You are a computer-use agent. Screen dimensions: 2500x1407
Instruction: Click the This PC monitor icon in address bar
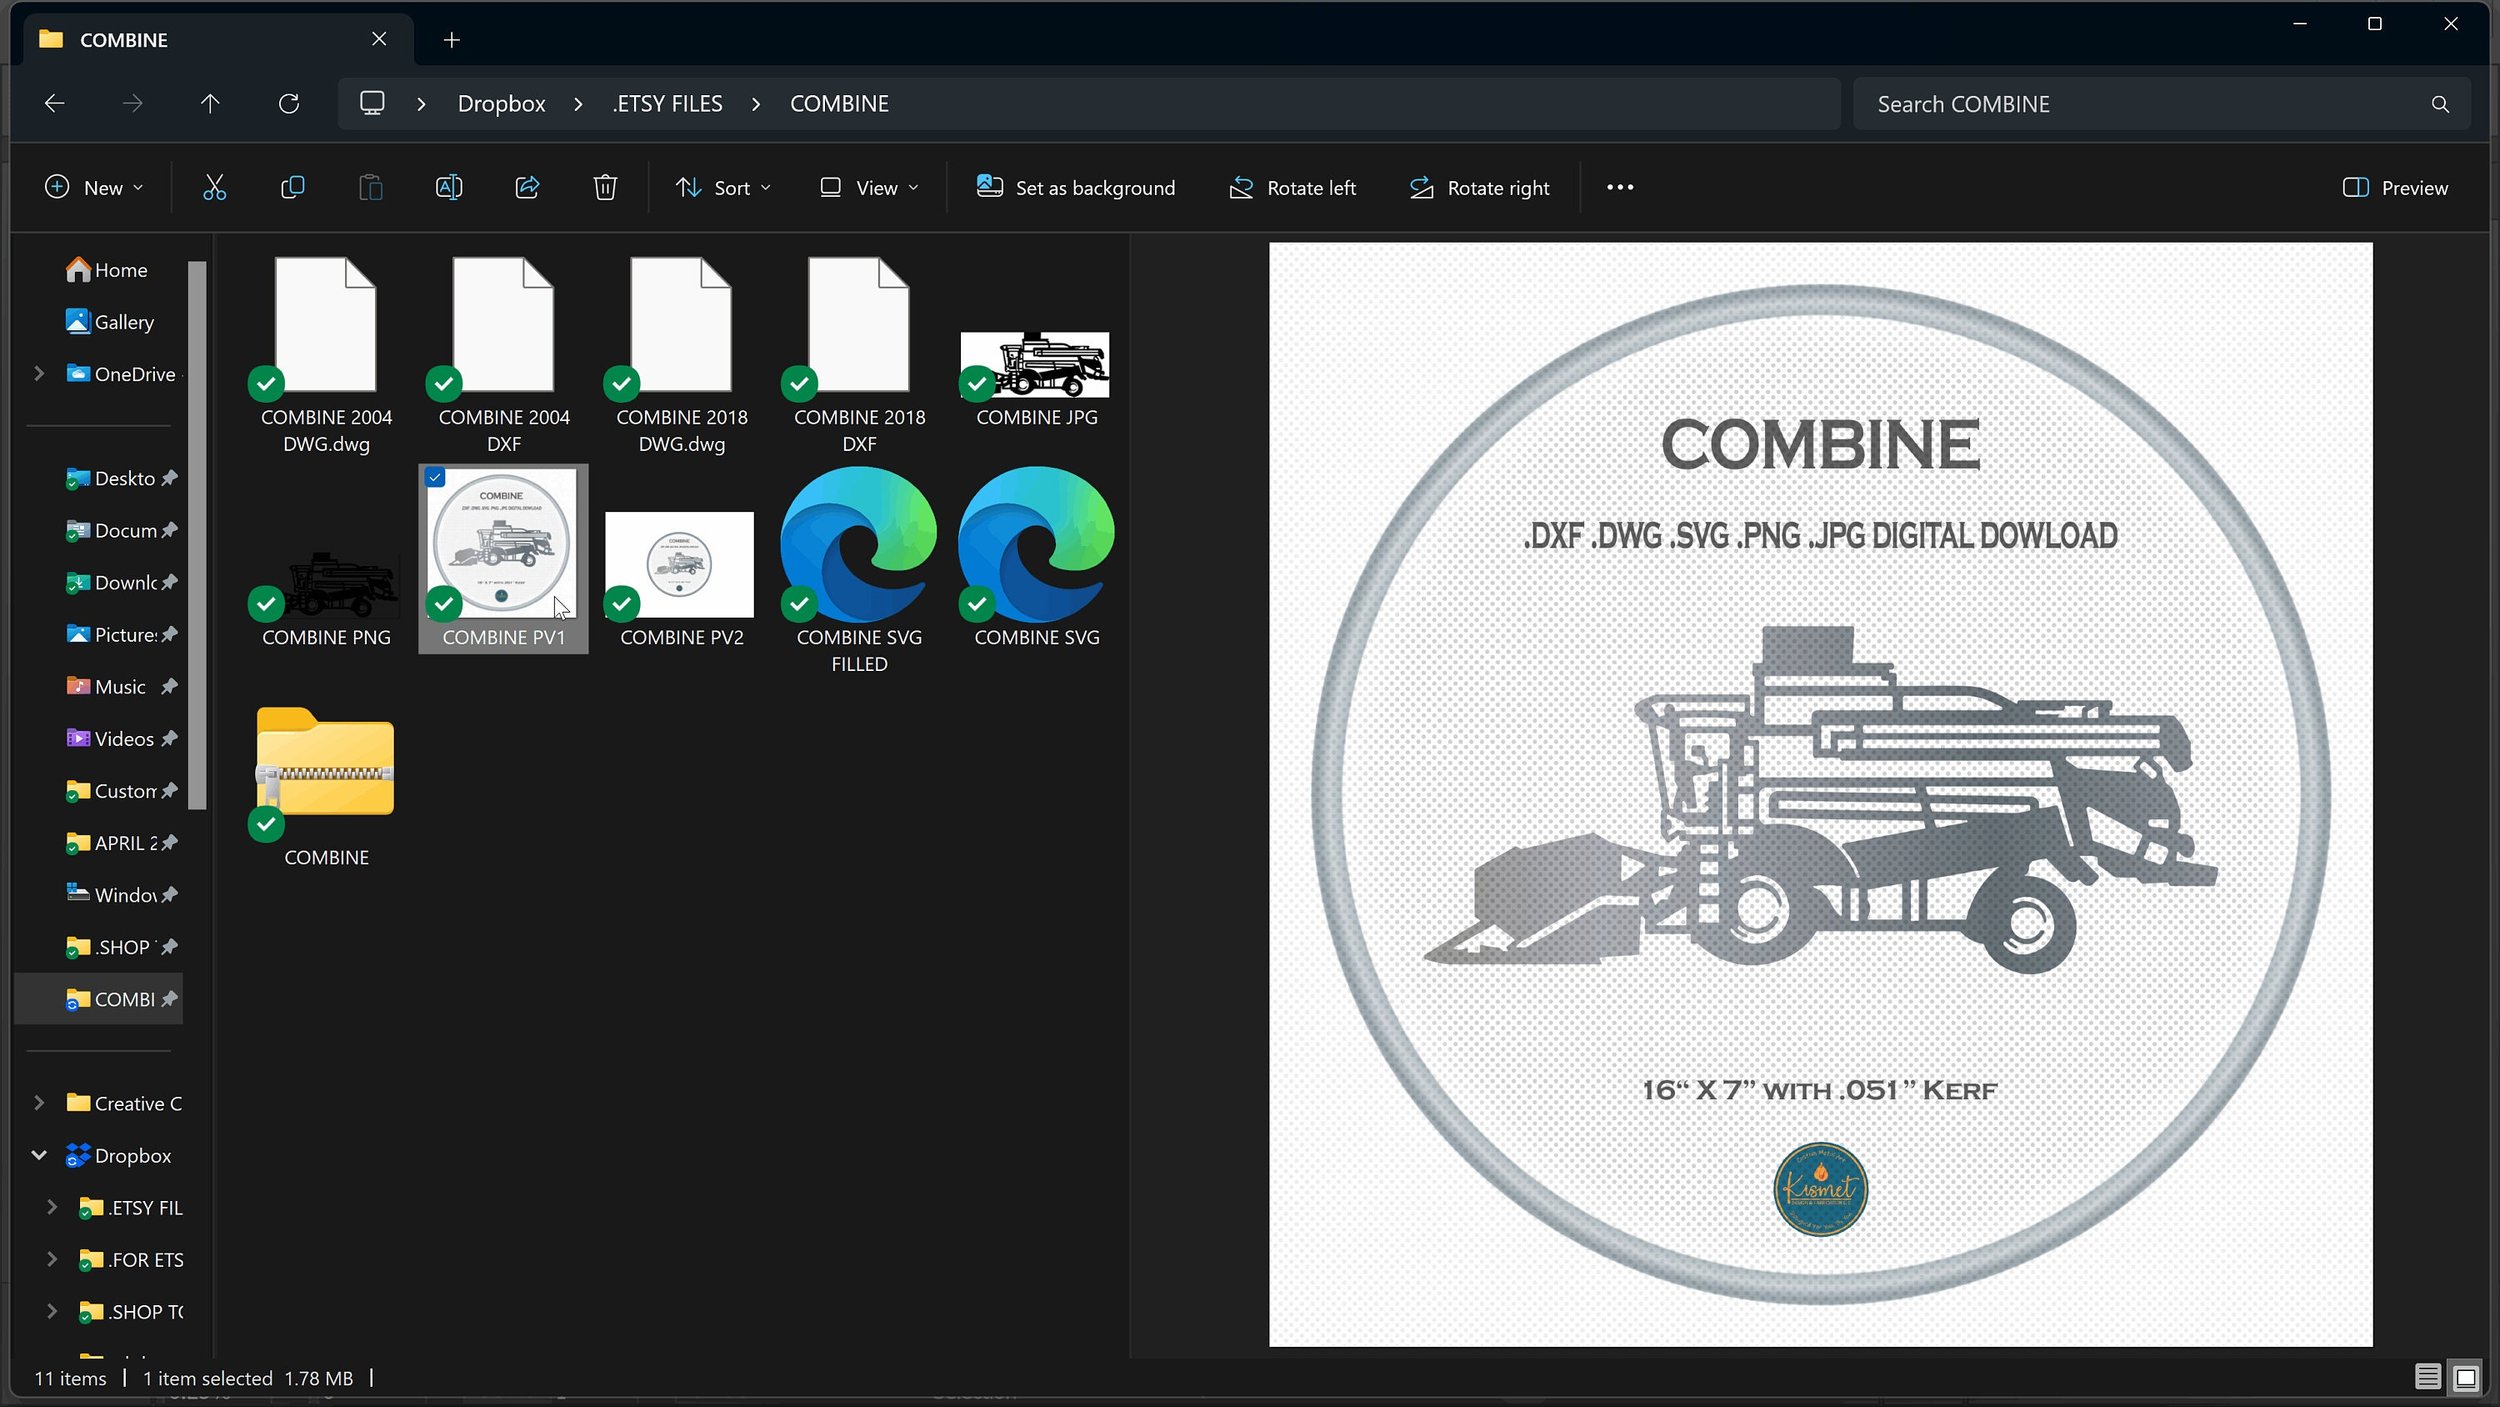tap(372, 103)
